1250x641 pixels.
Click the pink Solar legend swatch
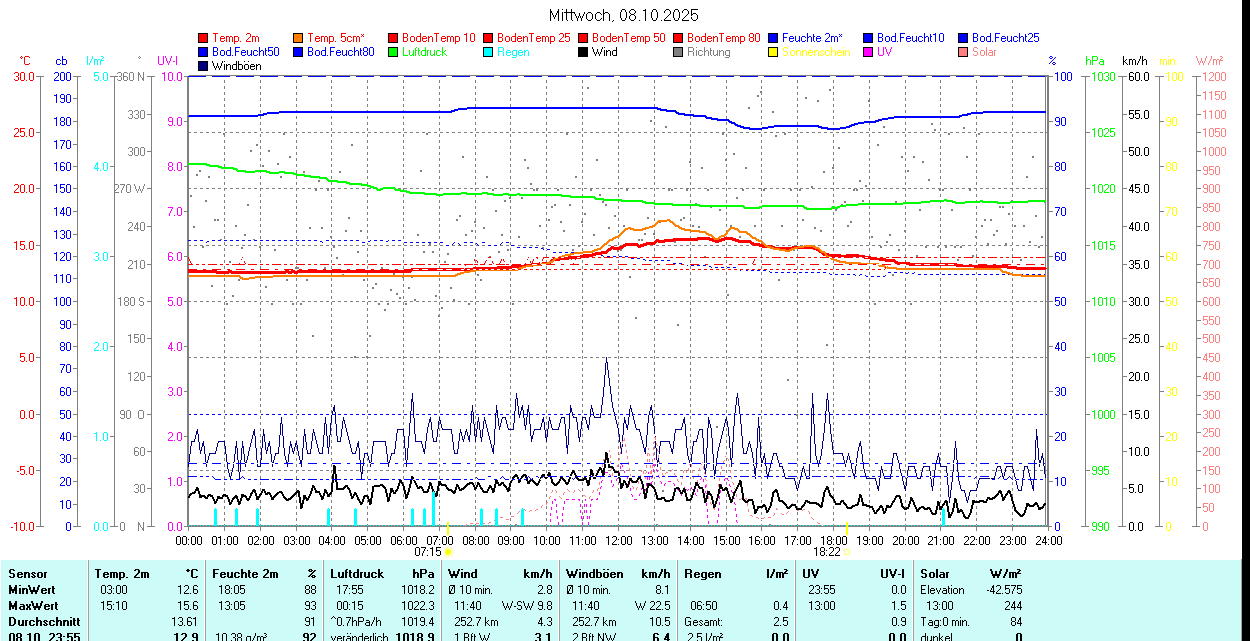click(x=962, y=52)
